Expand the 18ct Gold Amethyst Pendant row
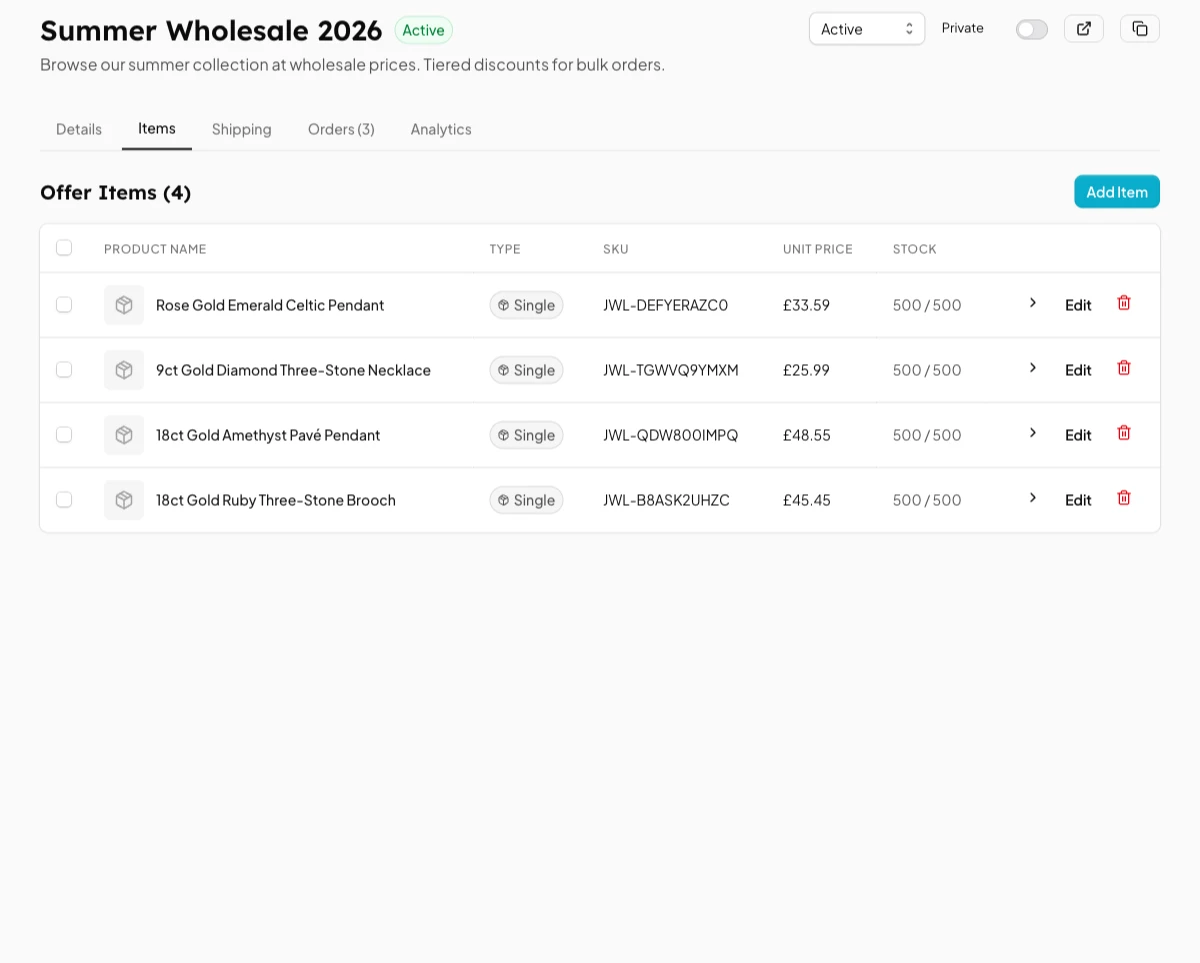This screenshot has width=1200, height=963. pos(1033,433)
